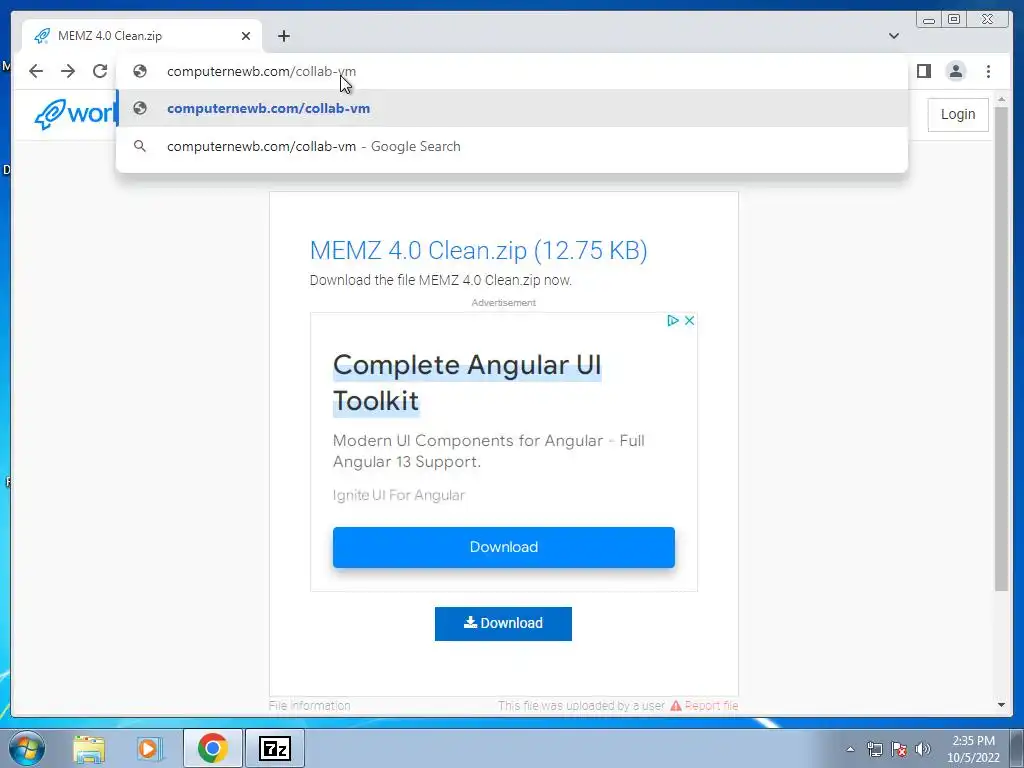Open the Chrome profile avatar menu
Image resolution: width=1024 pixels, height=768 pixels.
click(955, 71)
